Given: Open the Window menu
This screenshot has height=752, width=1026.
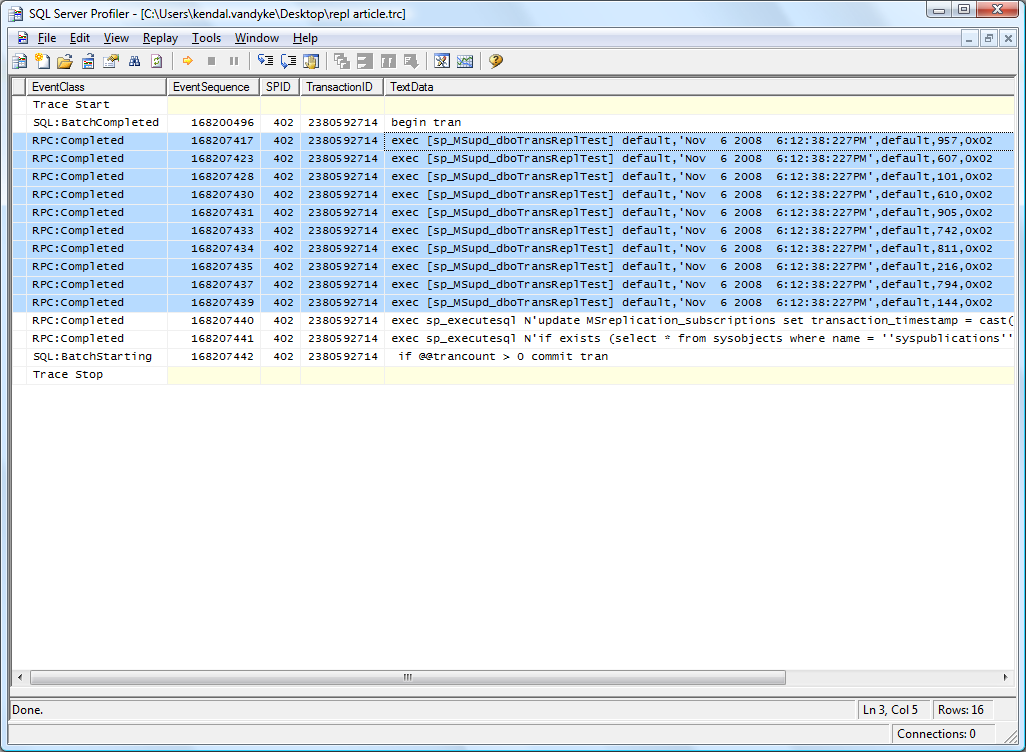Looking at the screenshot, I should (256, 38).
